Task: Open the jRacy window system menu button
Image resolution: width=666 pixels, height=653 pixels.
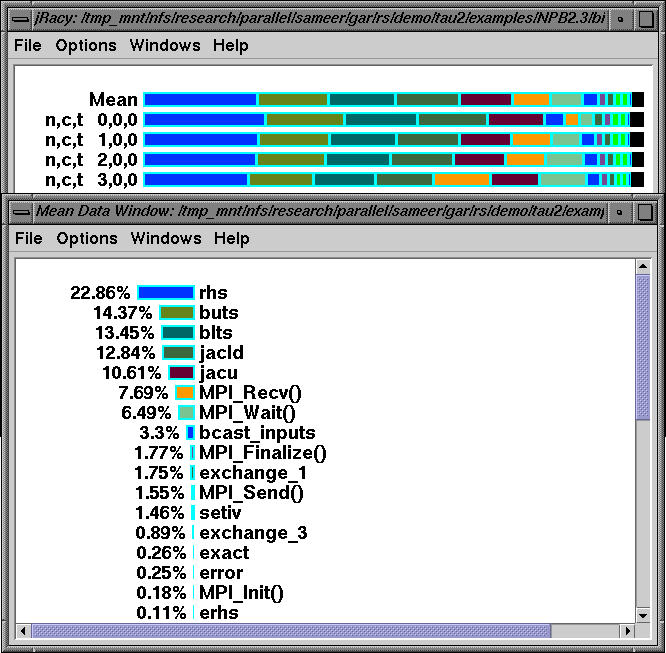Action: 20,19
